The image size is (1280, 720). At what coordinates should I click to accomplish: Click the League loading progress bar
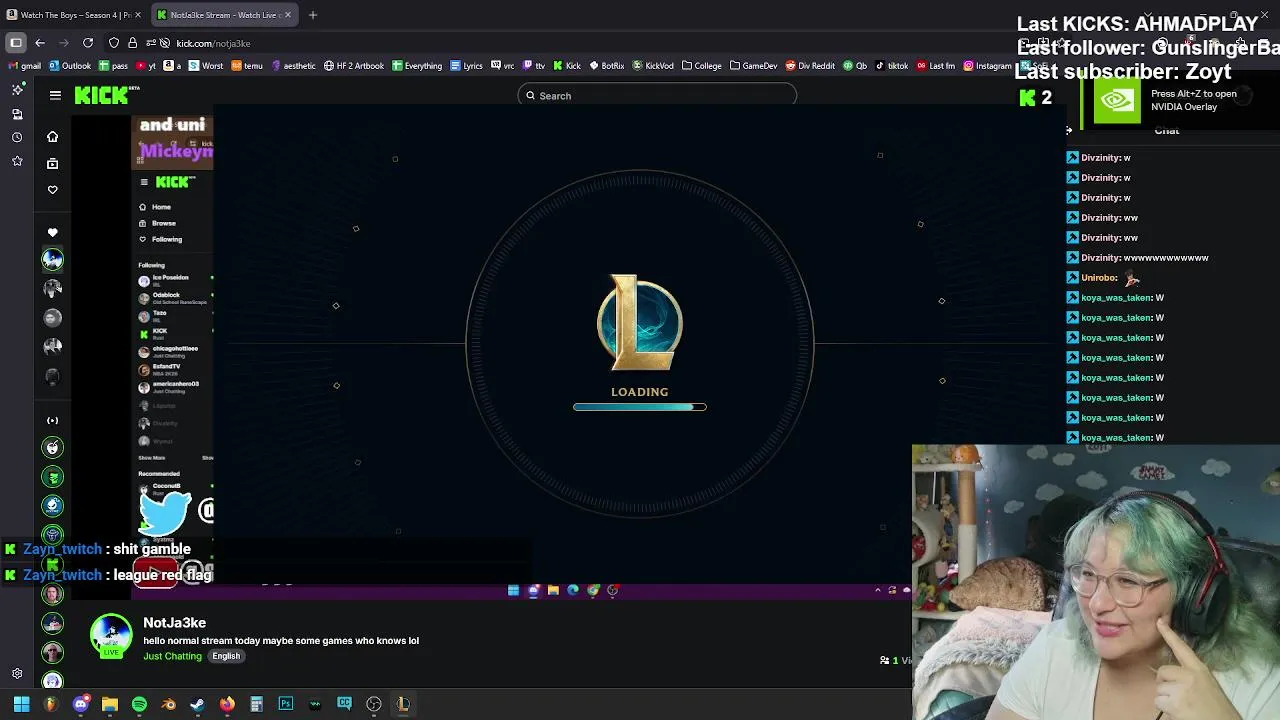(640, 407)
